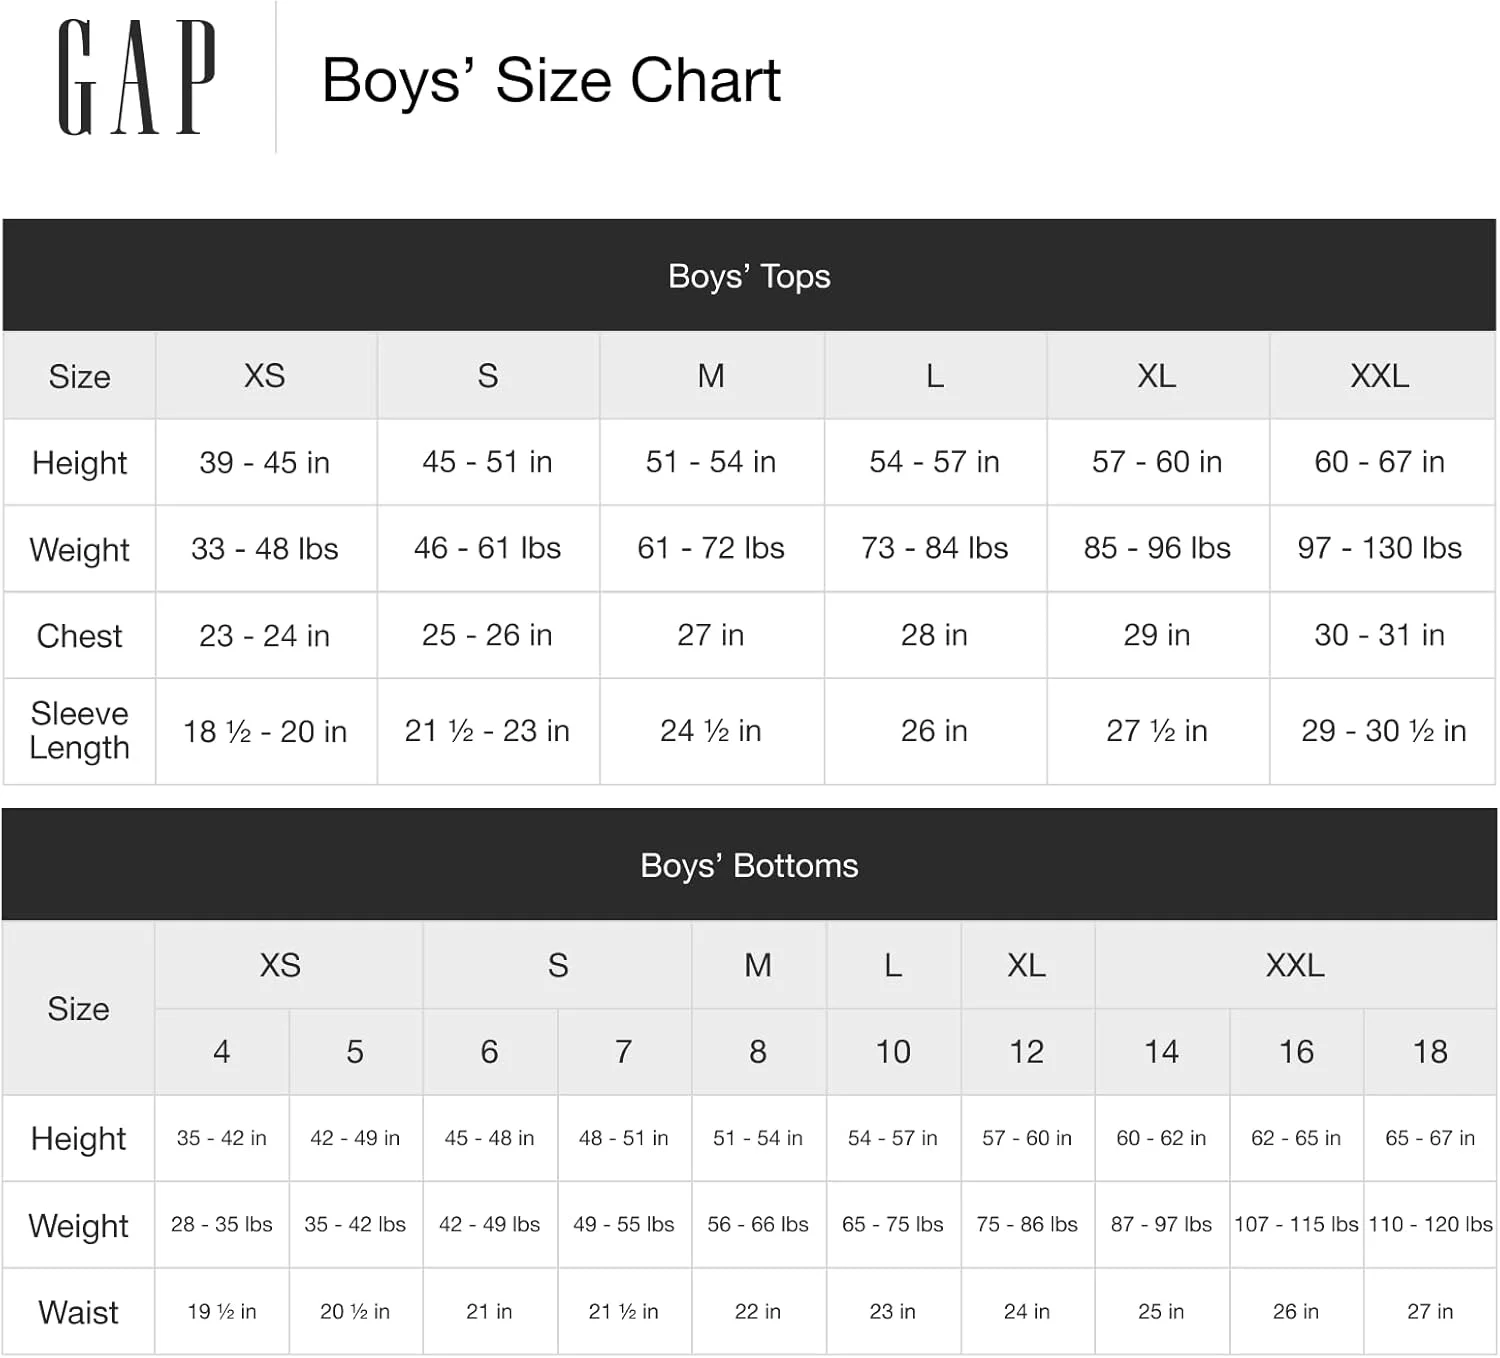Screen dimensions: 1500x1358
Task: Select the Boys' Tops header bar
Action: pyautogui.click(x=749, y=276)
